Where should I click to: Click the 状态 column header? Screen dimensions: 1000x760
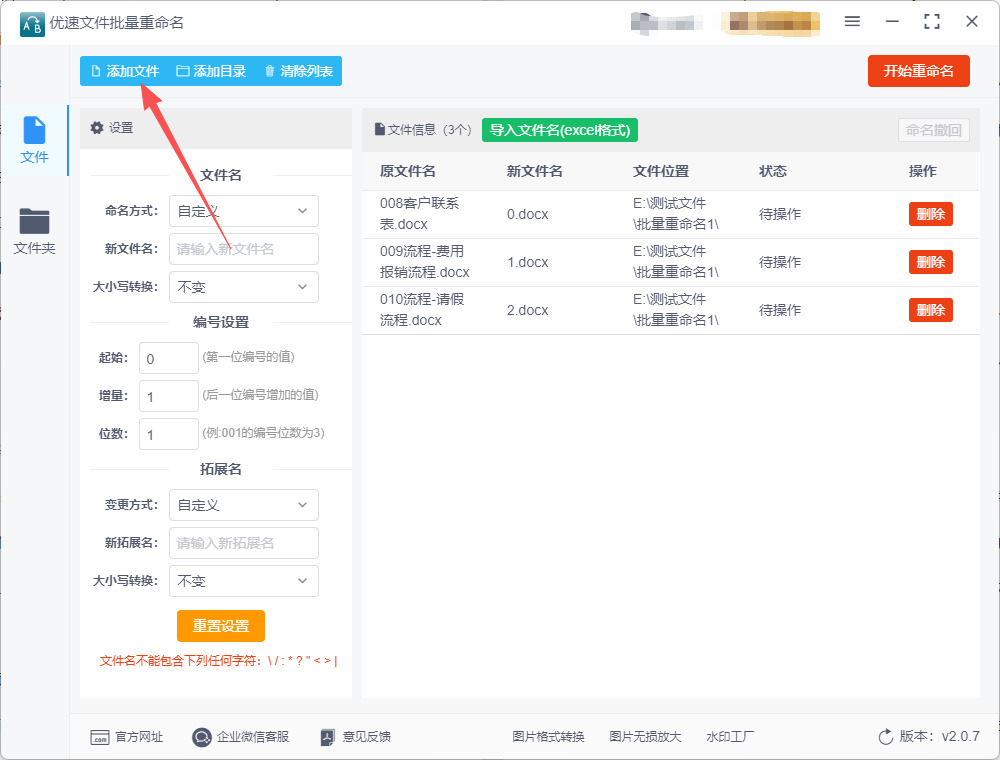(773, 171)
